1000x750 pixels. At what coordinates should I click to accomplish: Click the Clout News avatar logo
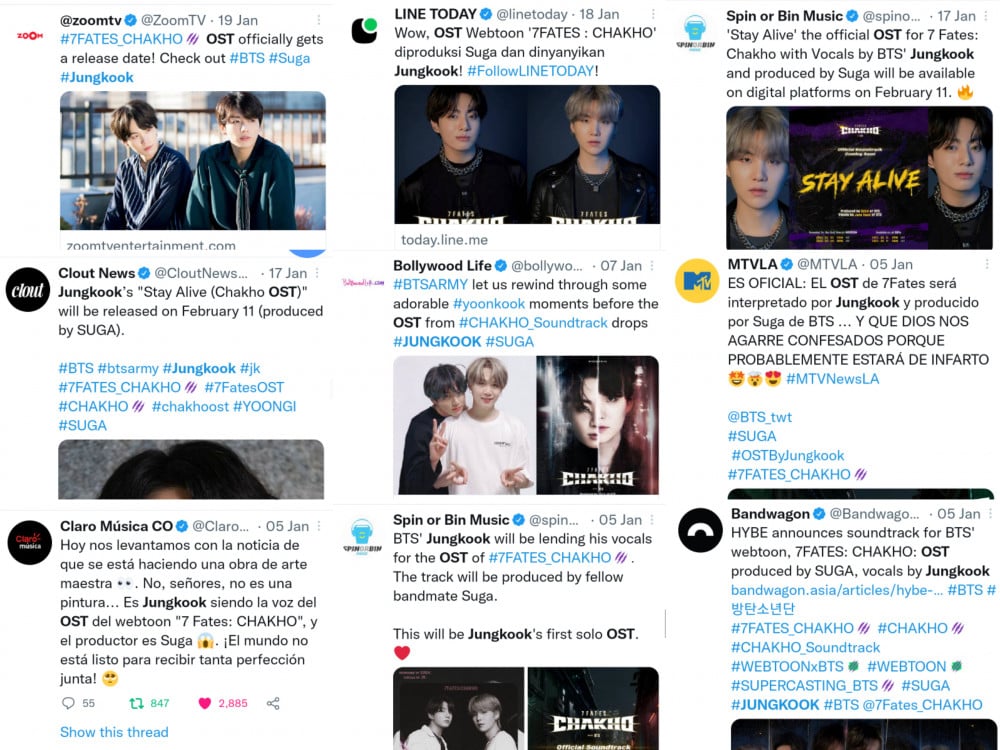(28, 290)
